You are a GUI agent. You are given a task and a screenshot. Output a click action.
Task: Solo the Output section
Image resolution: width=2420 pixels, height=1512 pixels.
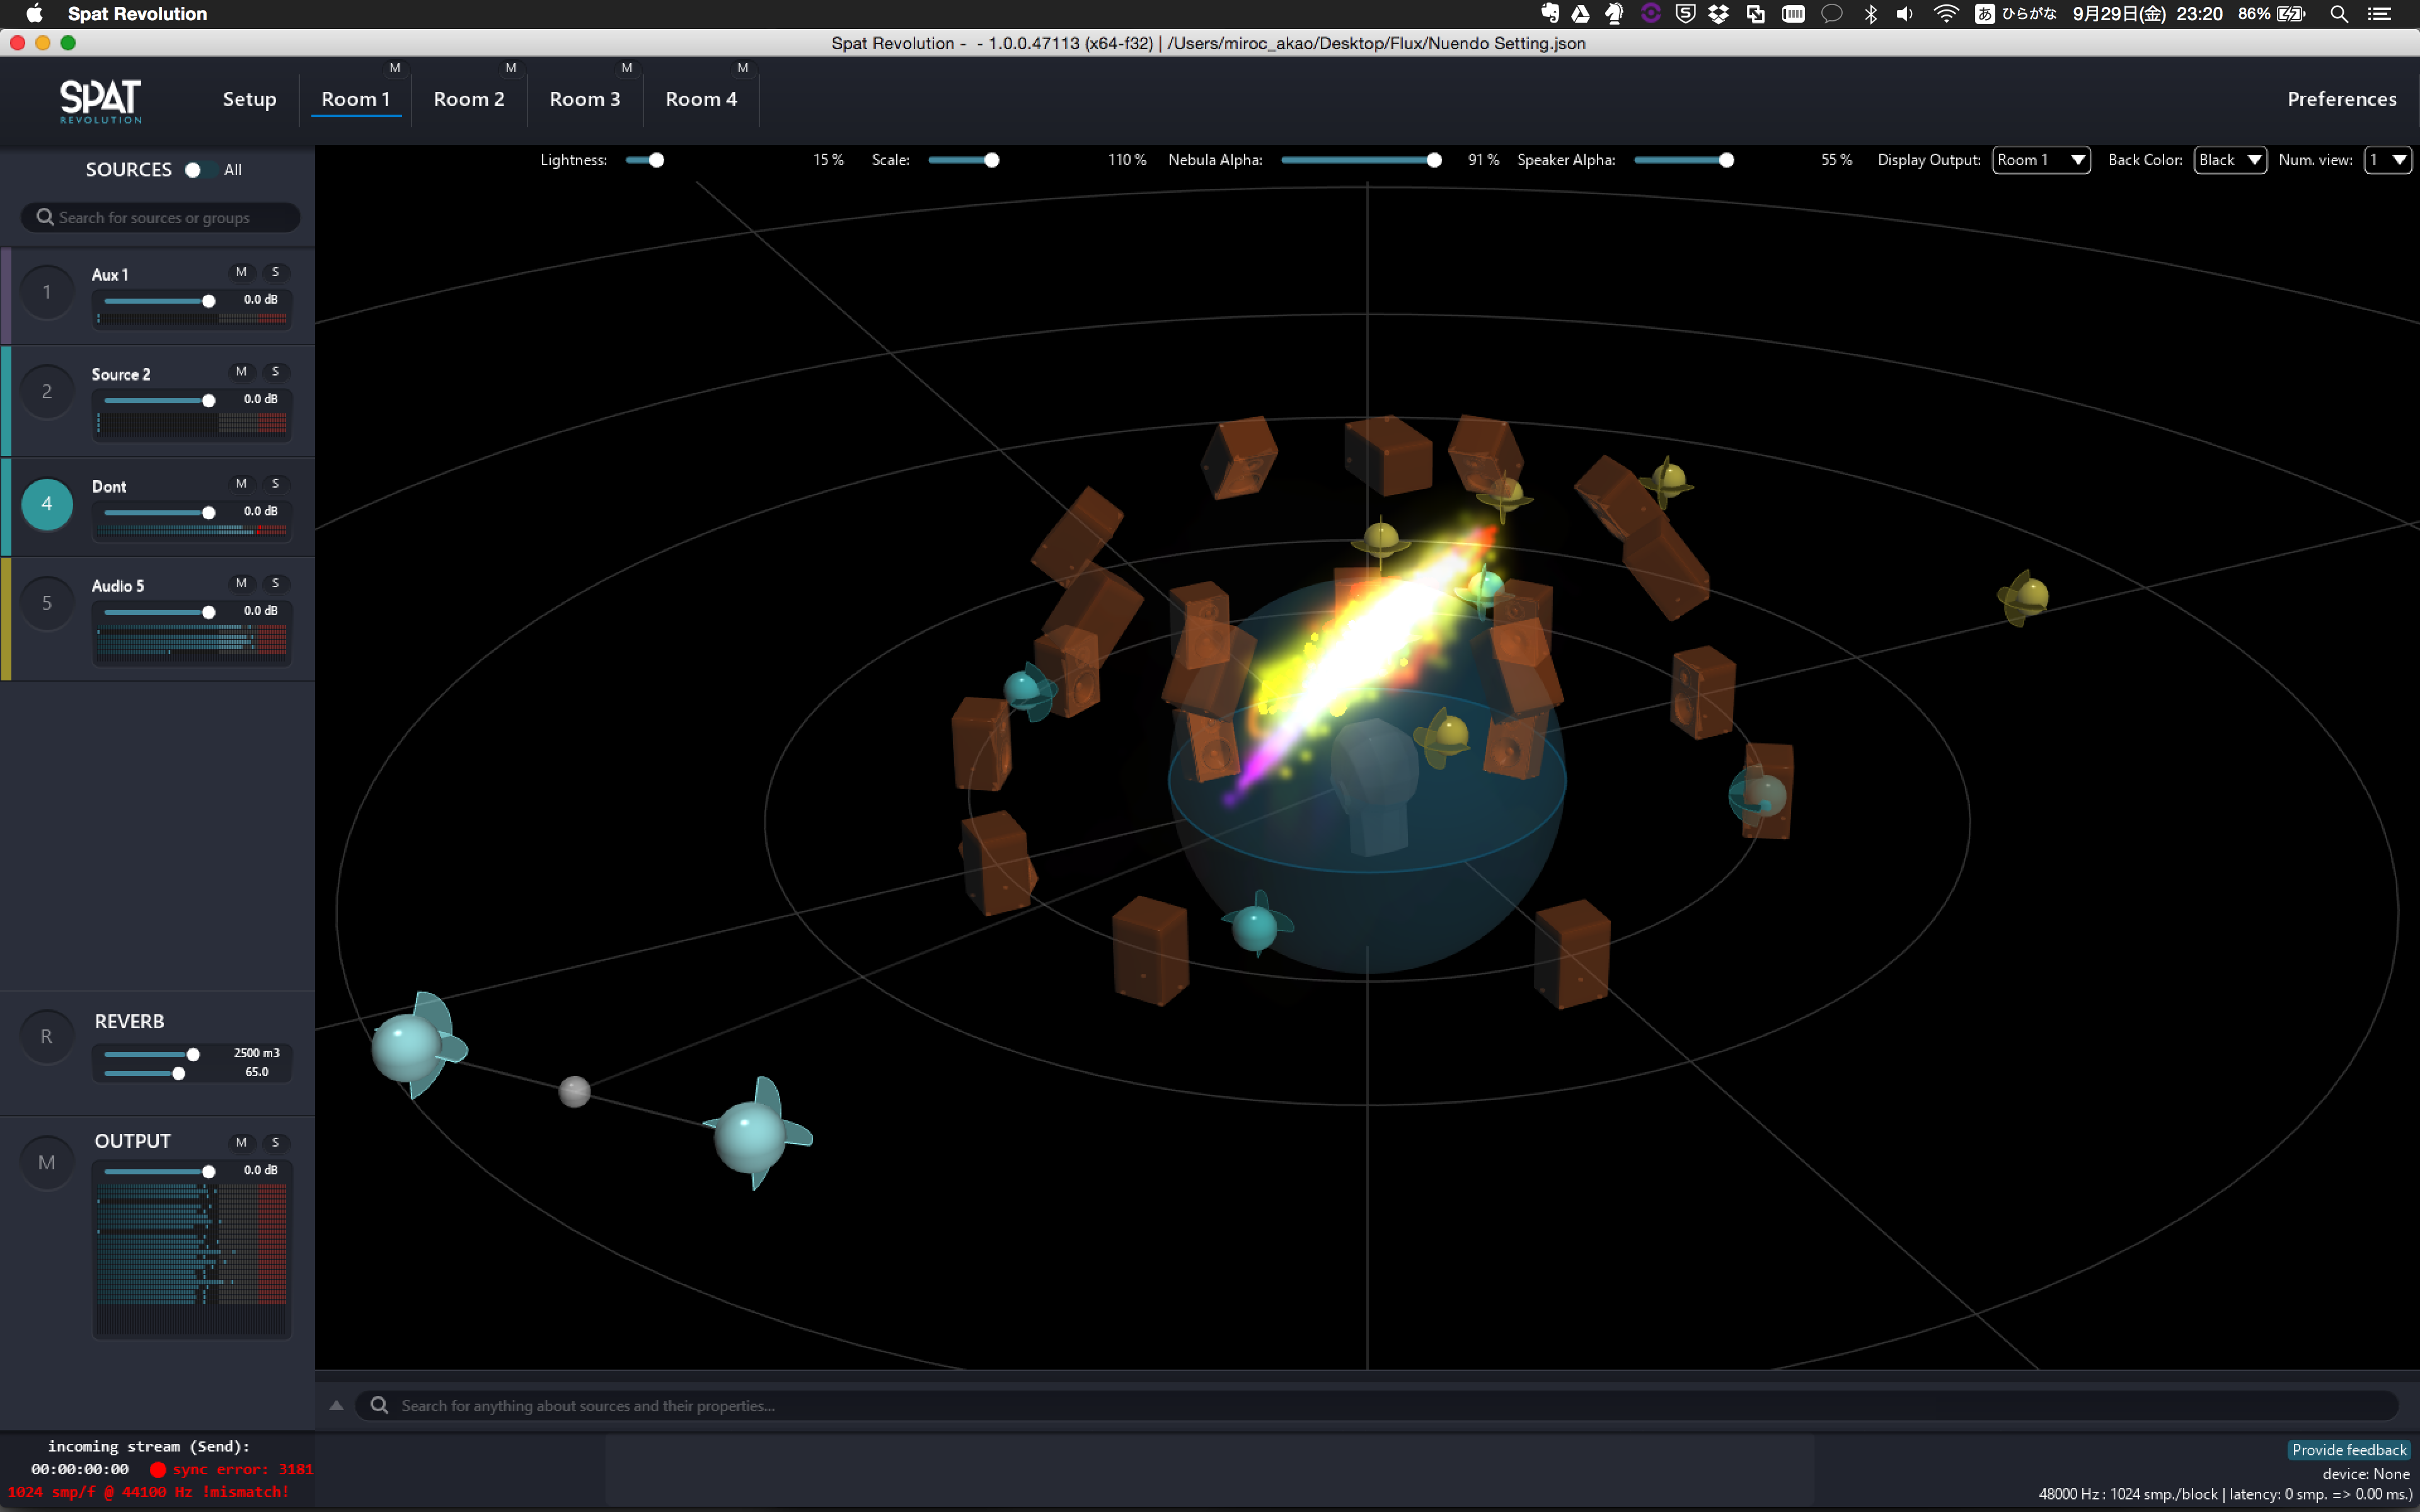[276, 1142]
